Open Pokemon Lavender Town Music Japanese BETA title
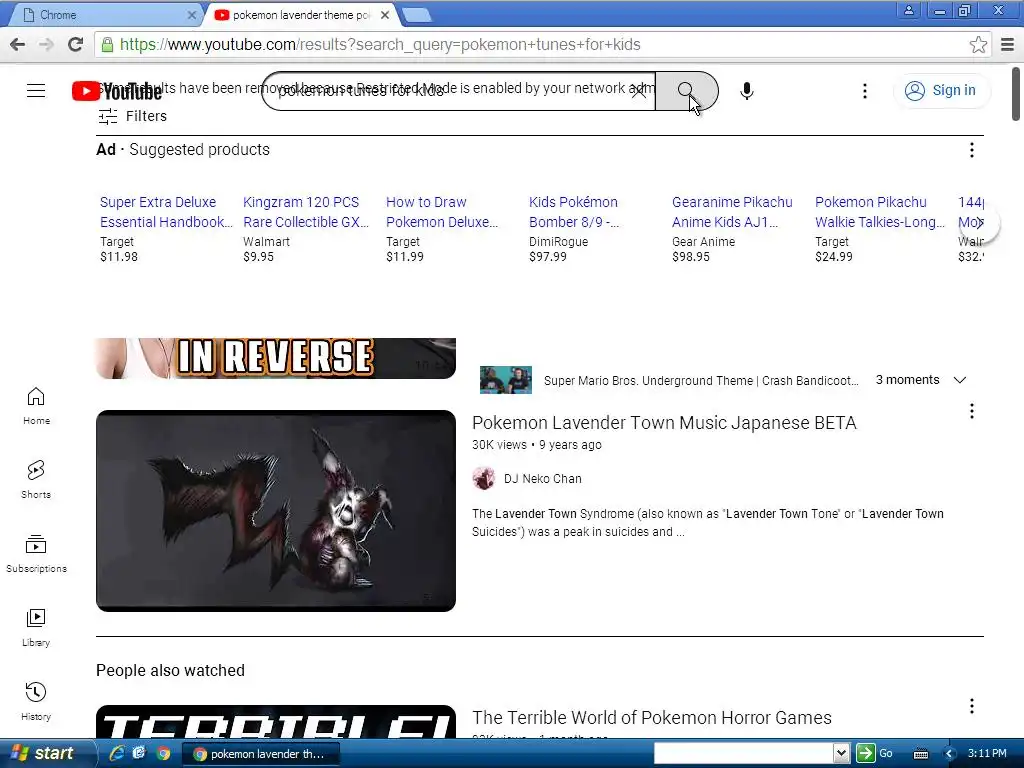This screenshot has height=768, width=1024. (664, 423)
